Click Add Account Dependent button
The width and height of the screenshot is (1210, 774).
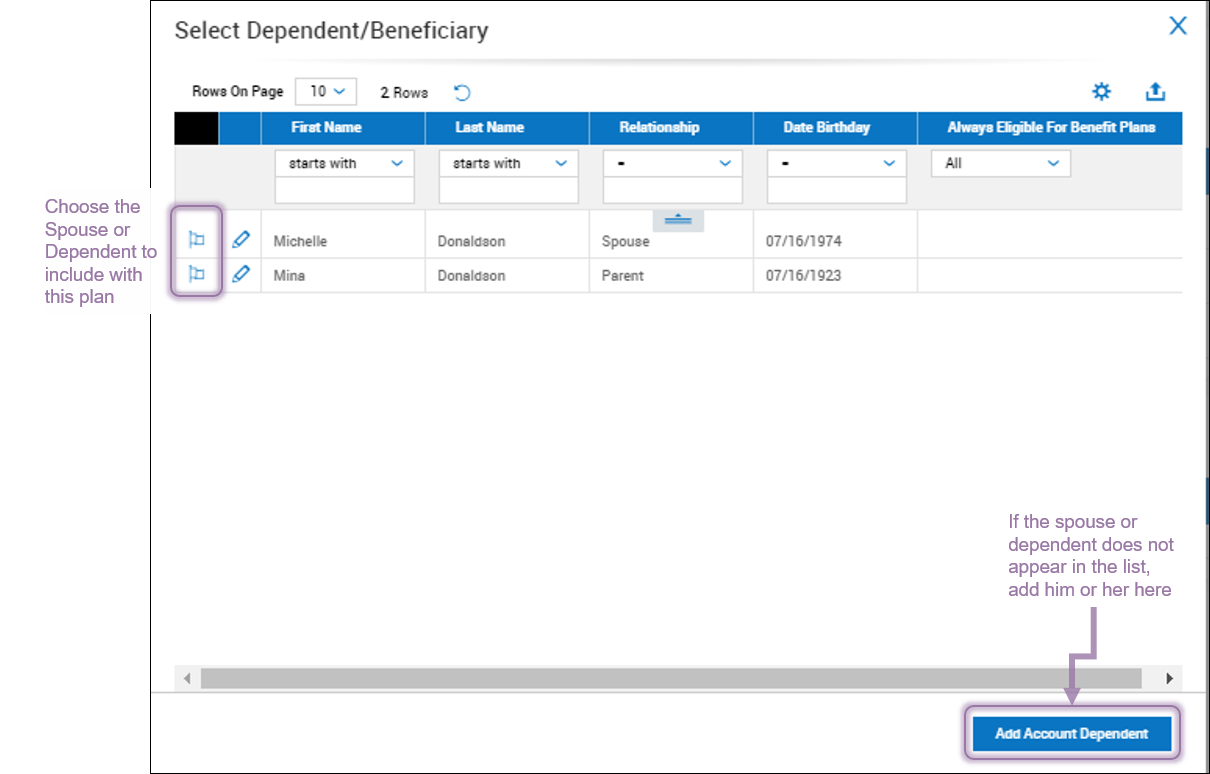tap(1071, 734)
